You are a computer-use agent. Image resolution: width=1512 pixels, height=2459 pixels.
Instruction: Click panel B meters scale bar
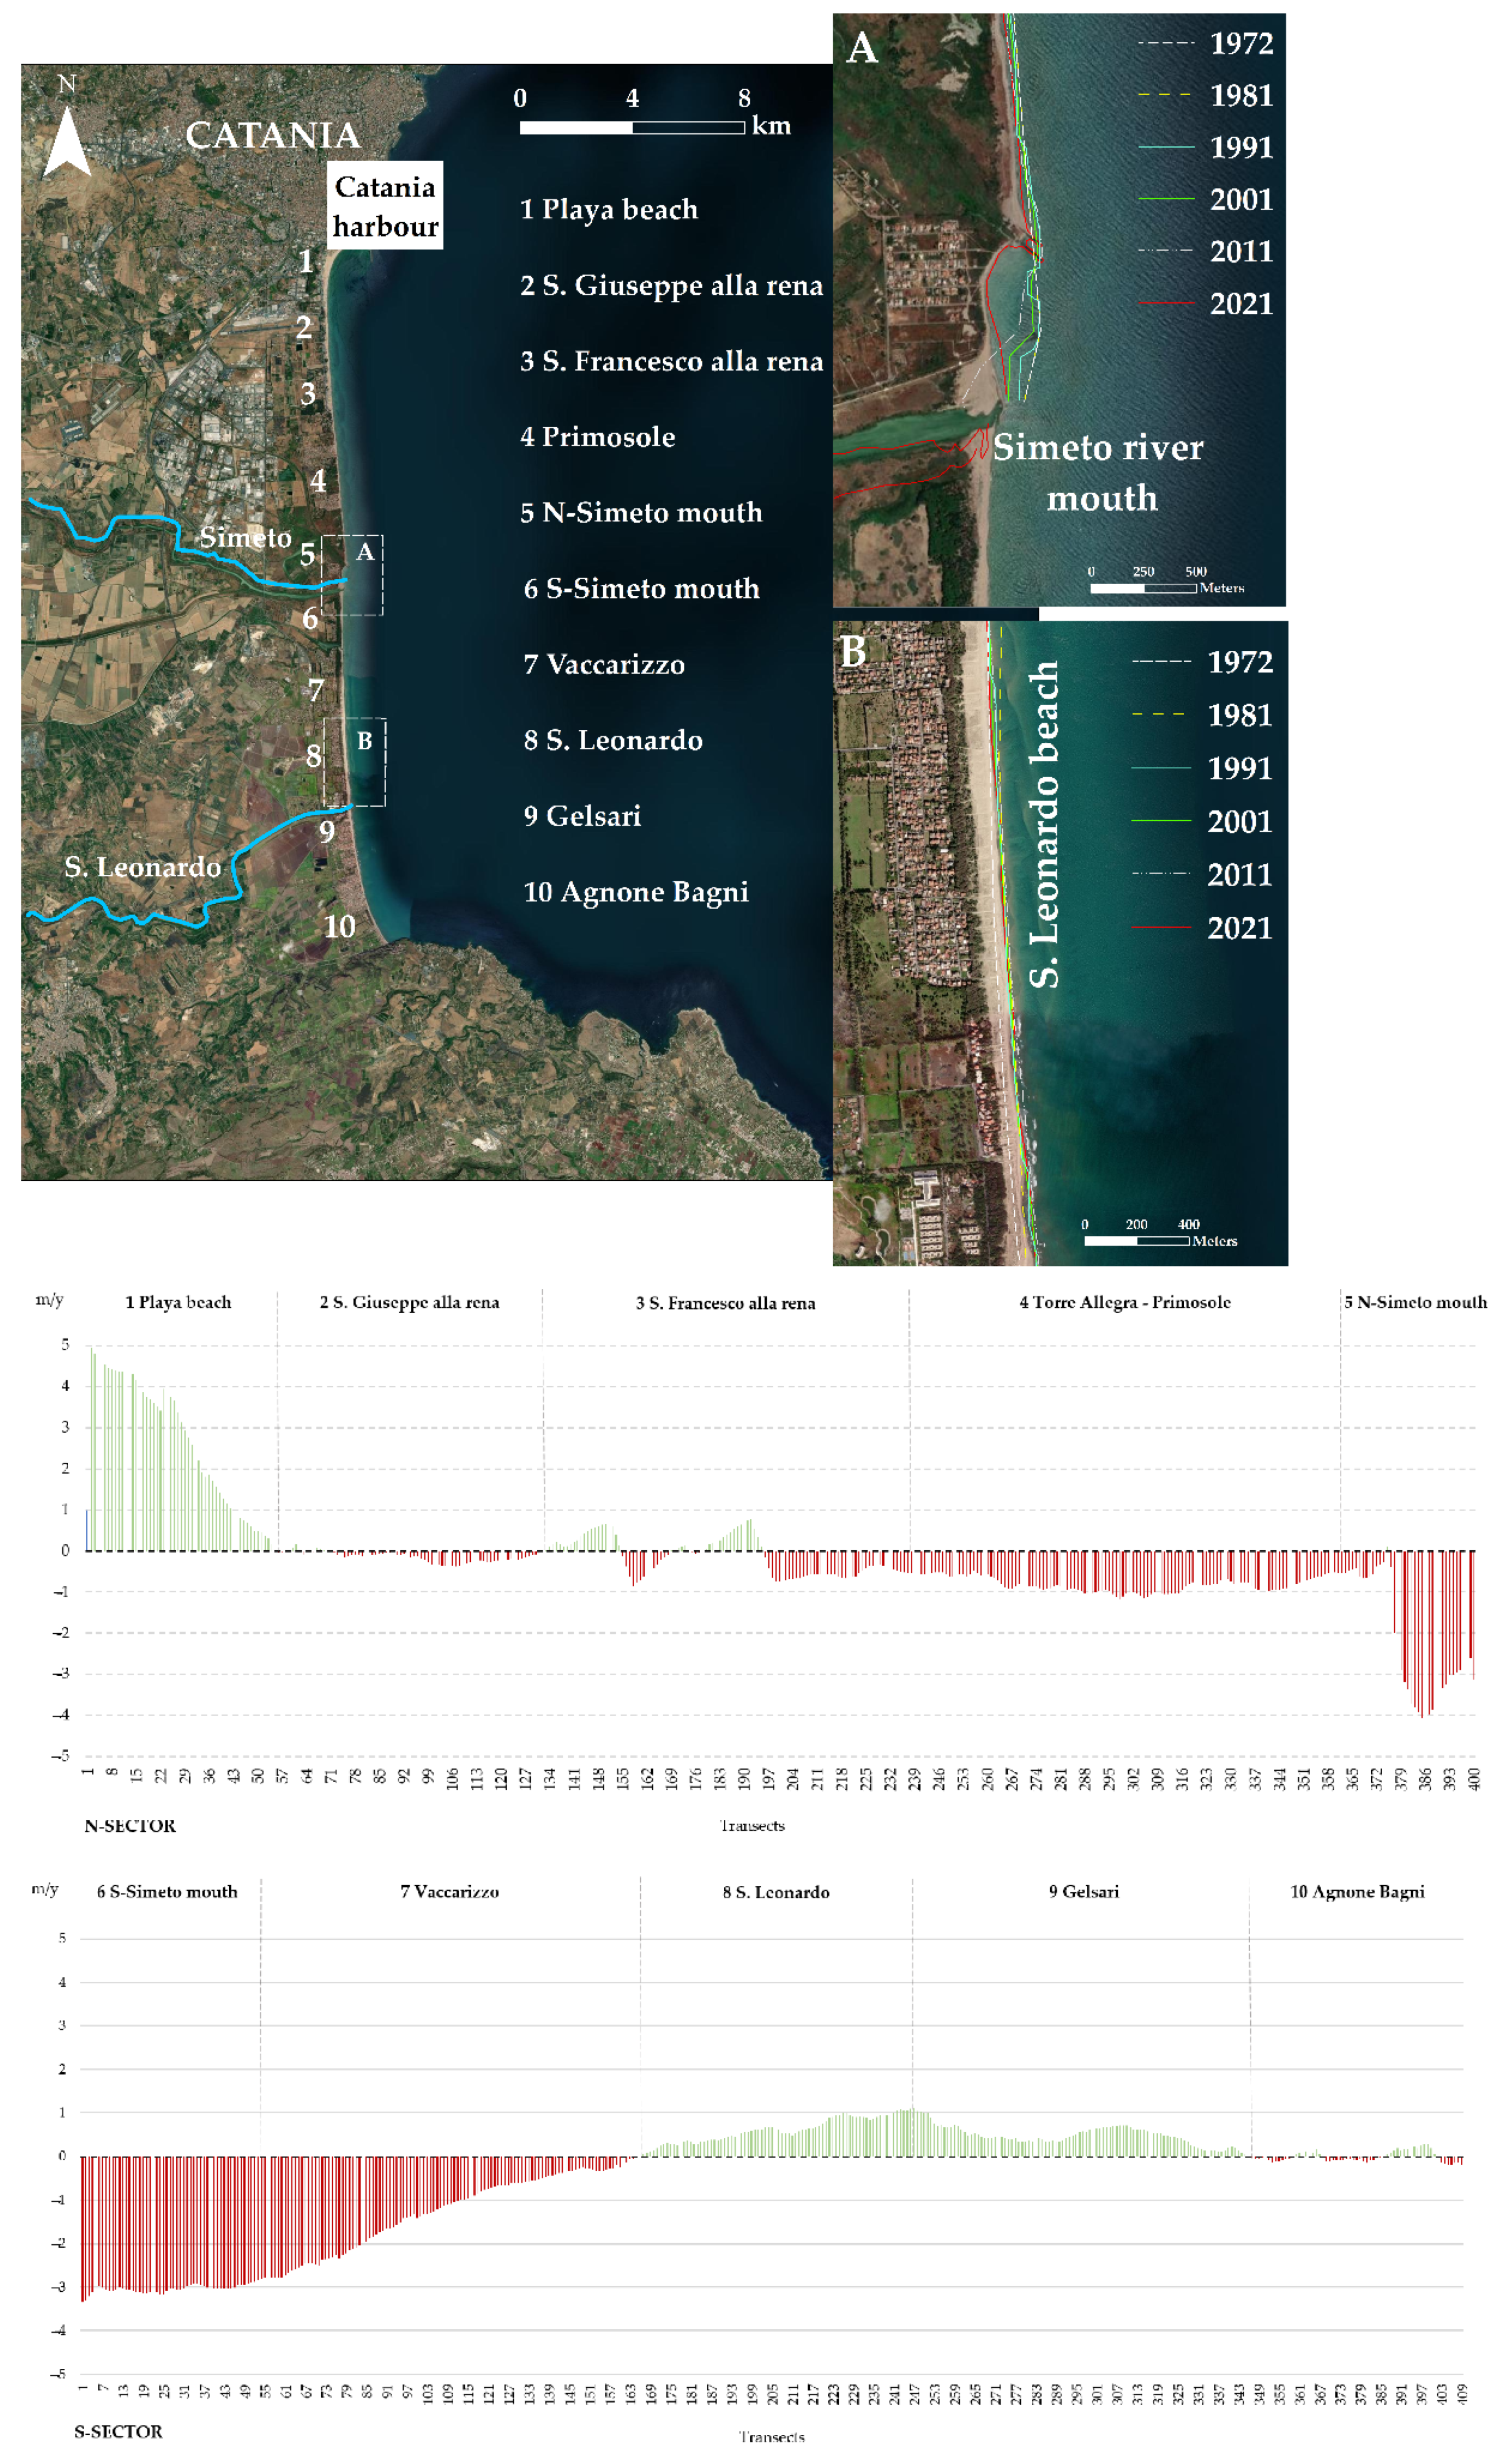pyautogui.click(x=1136, y=1241)
